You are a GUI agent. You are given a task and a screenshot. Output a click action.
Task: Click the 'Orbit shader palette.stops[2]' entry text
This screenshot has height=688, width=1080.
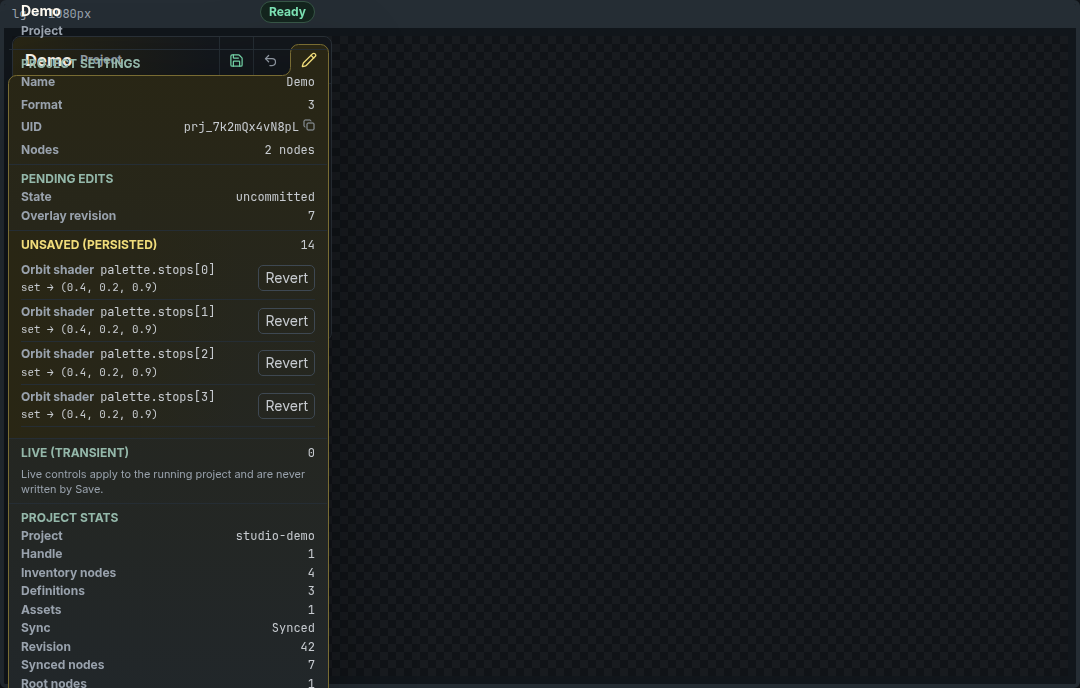(118, 354)
